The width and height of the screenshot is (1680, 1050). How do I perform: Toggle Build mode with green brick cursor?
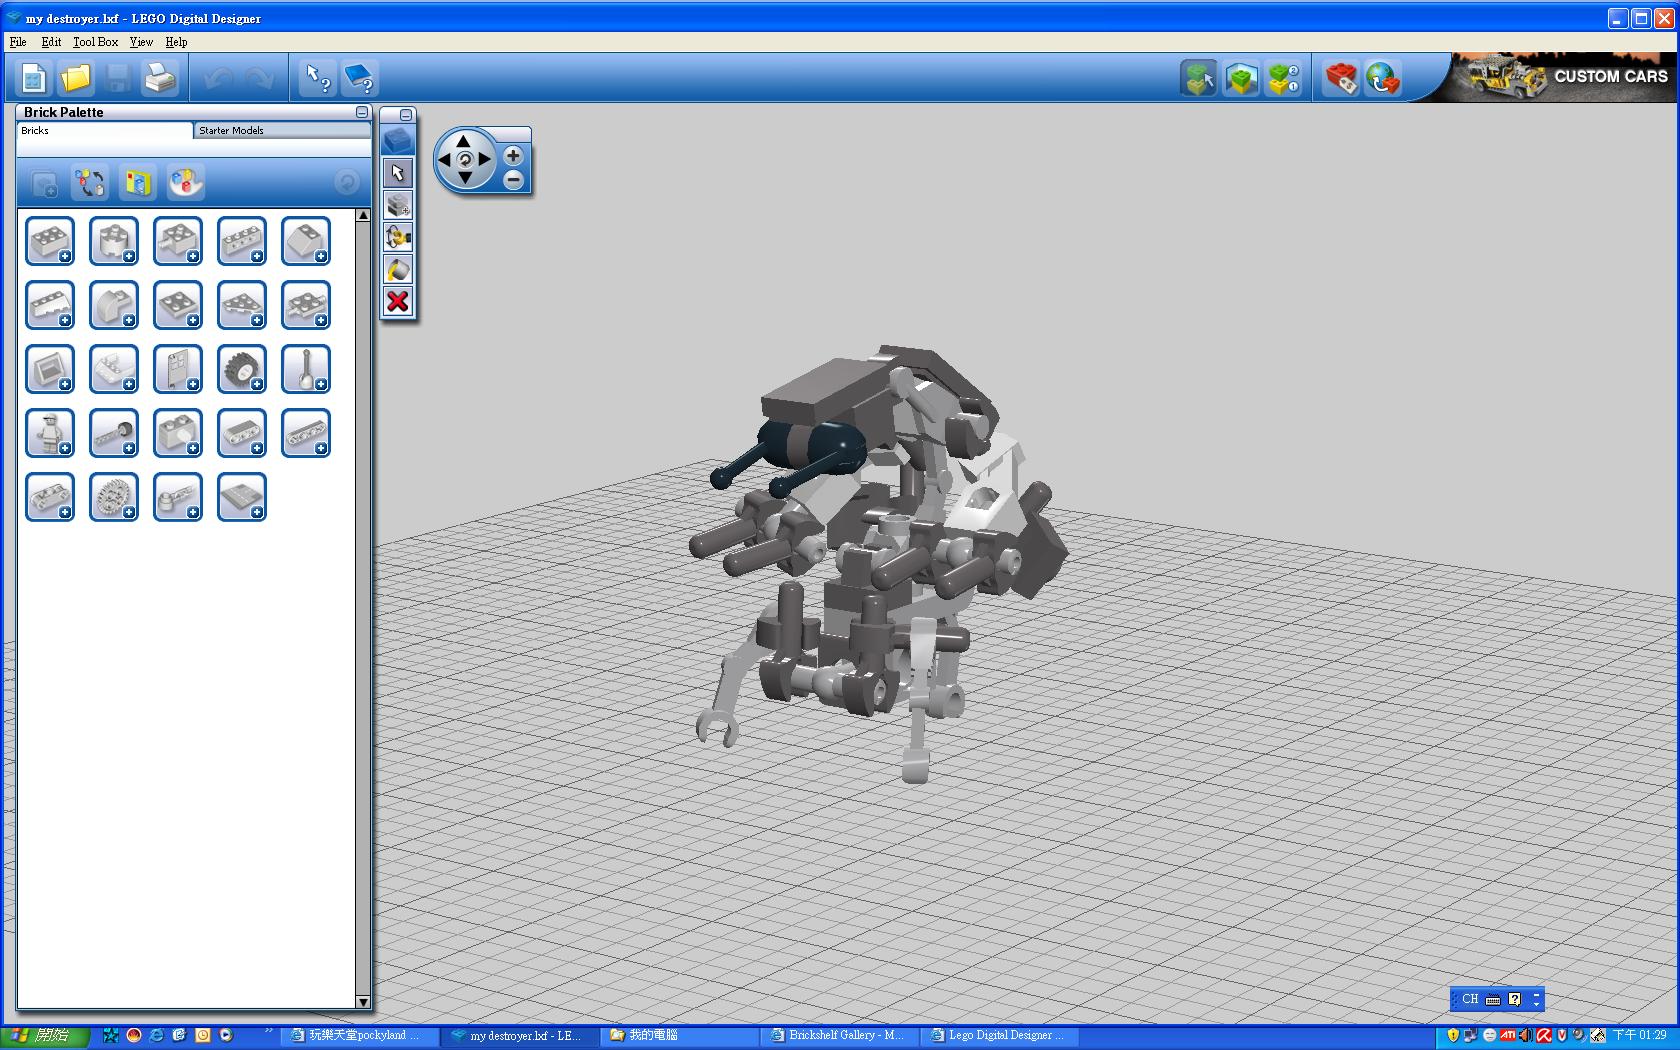pos(1198,78)
